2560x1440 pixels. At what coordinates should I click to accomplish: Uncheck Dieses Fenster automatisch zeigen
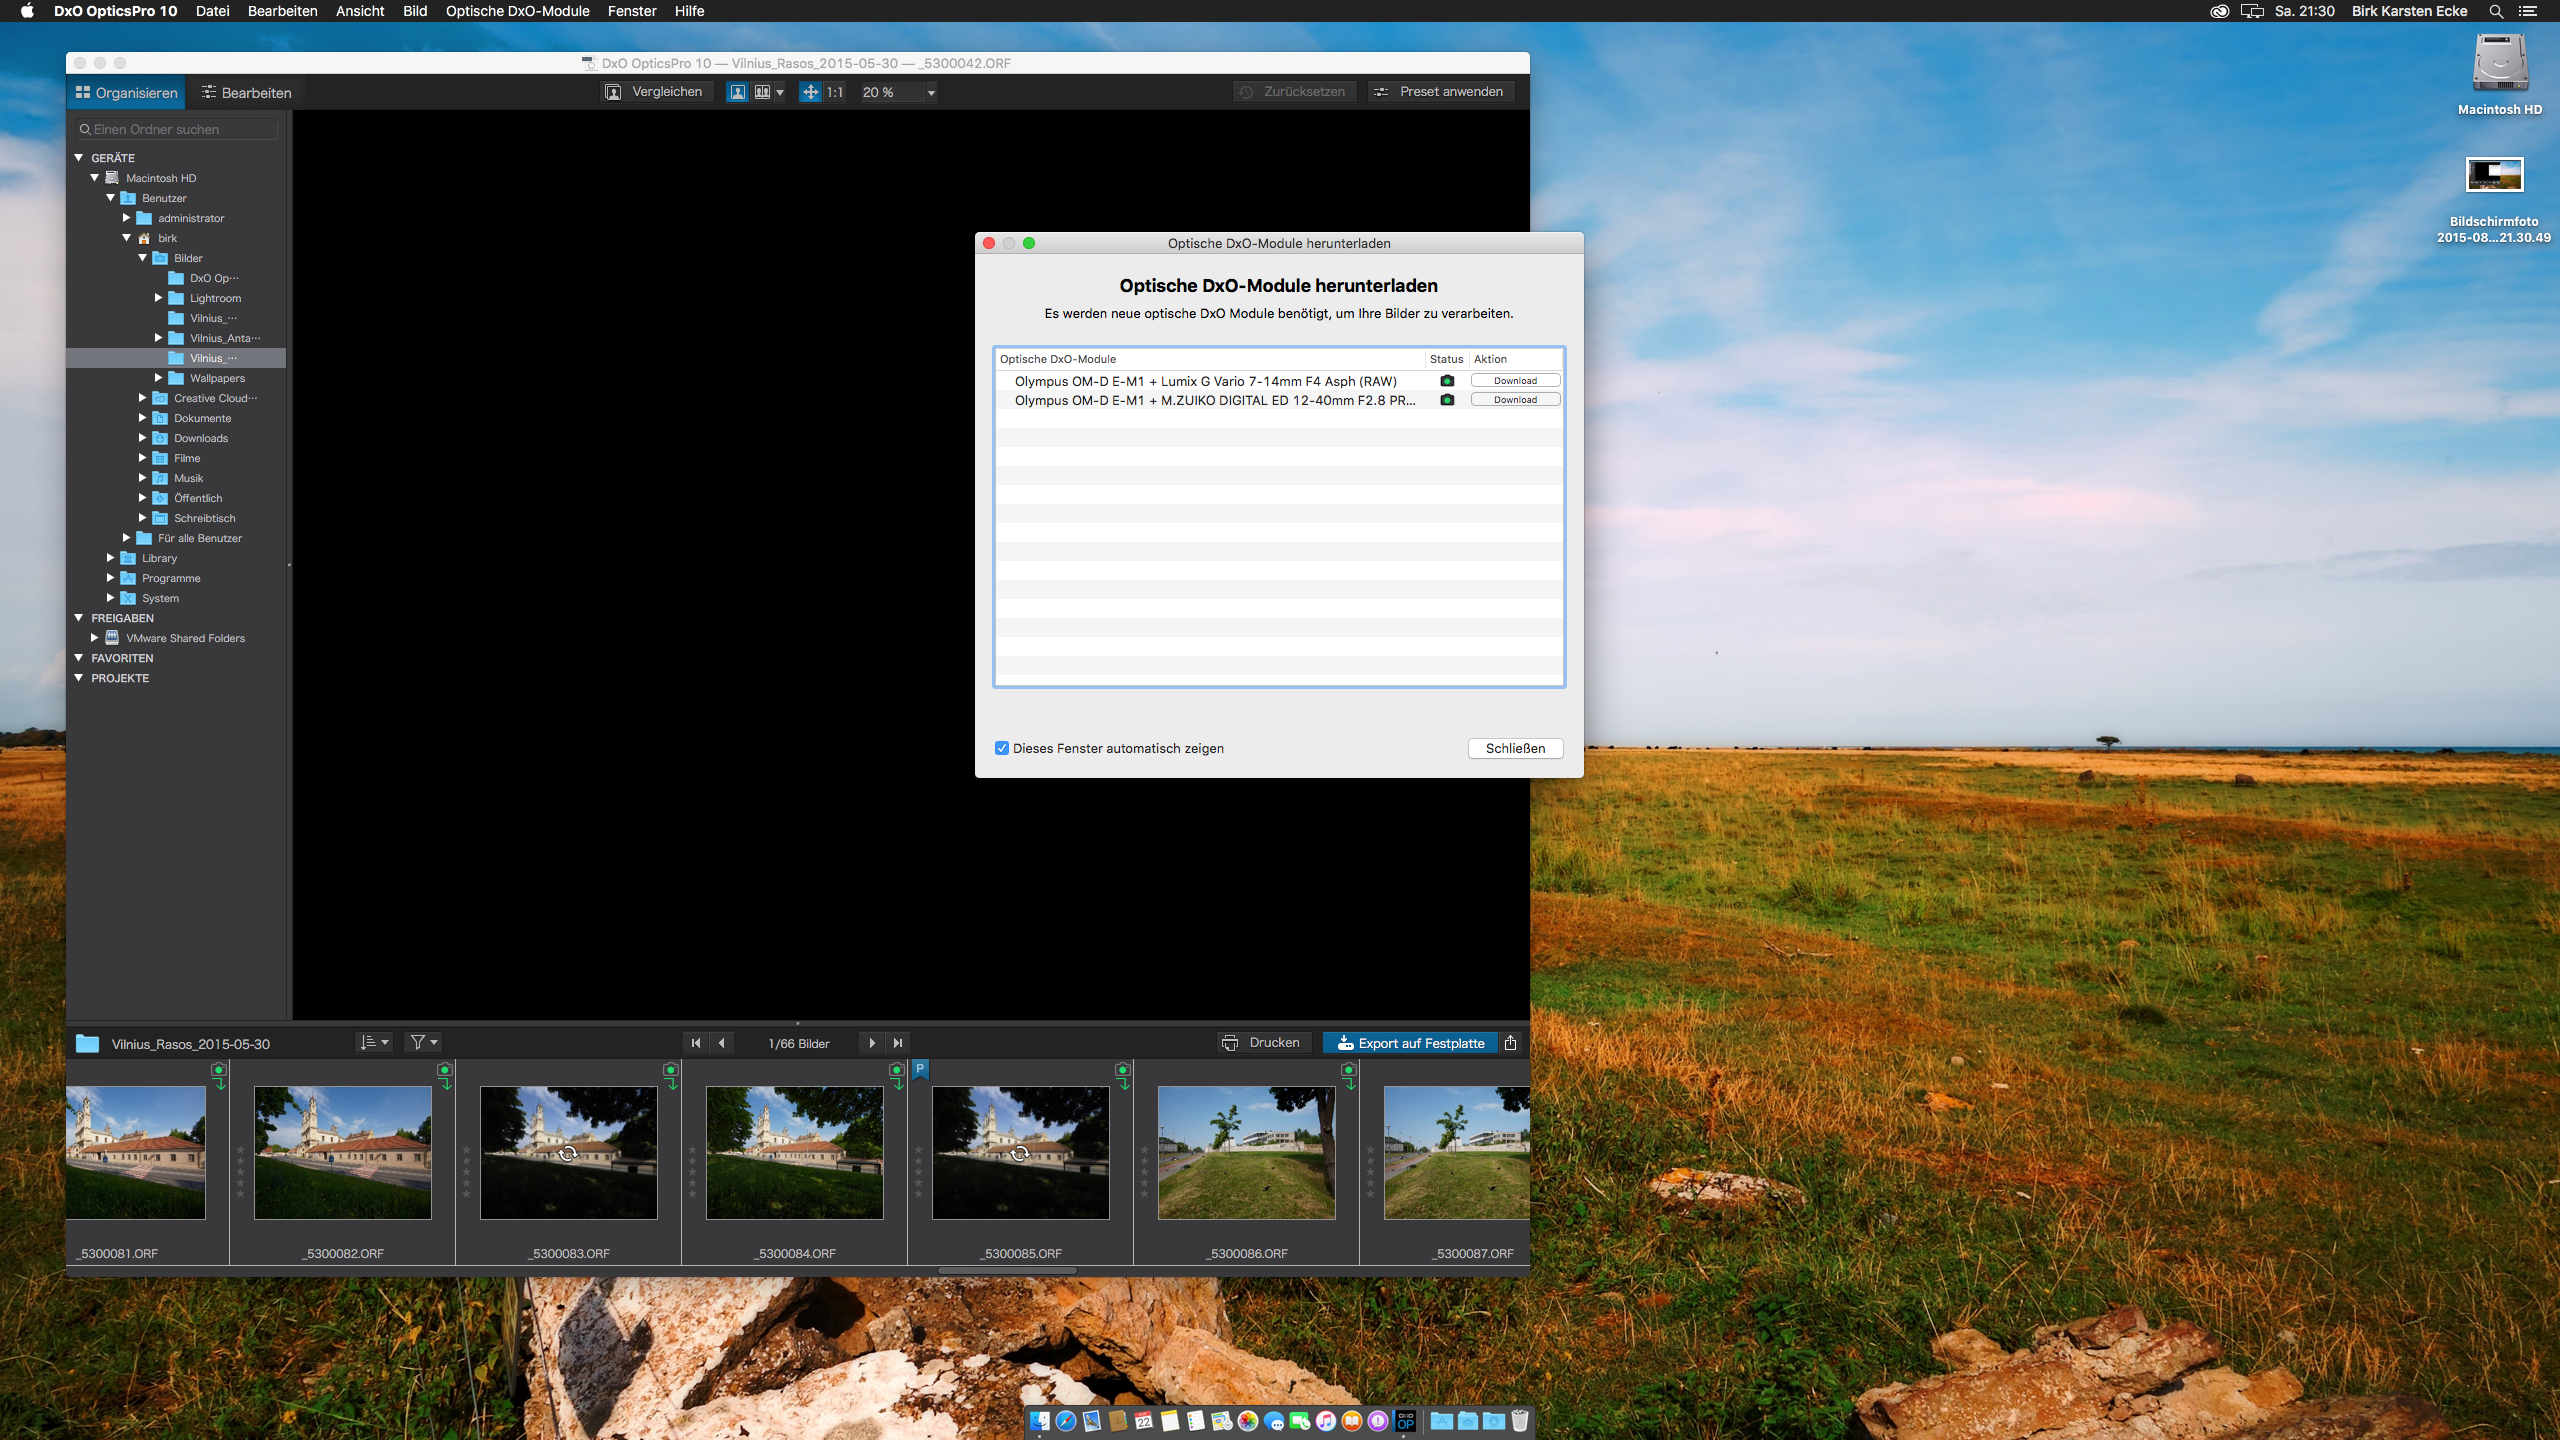point(1002,748)
